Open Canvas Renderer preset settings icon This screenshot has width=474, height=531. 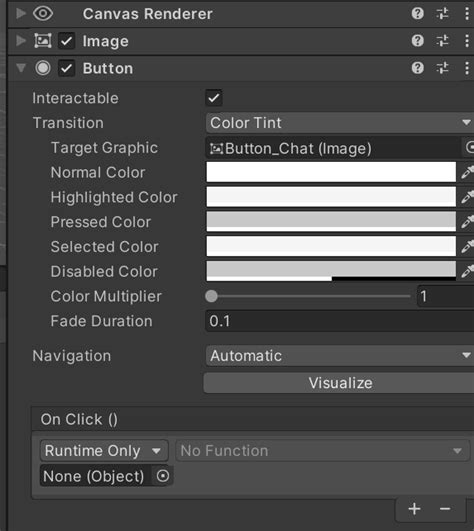coord(442,14)
